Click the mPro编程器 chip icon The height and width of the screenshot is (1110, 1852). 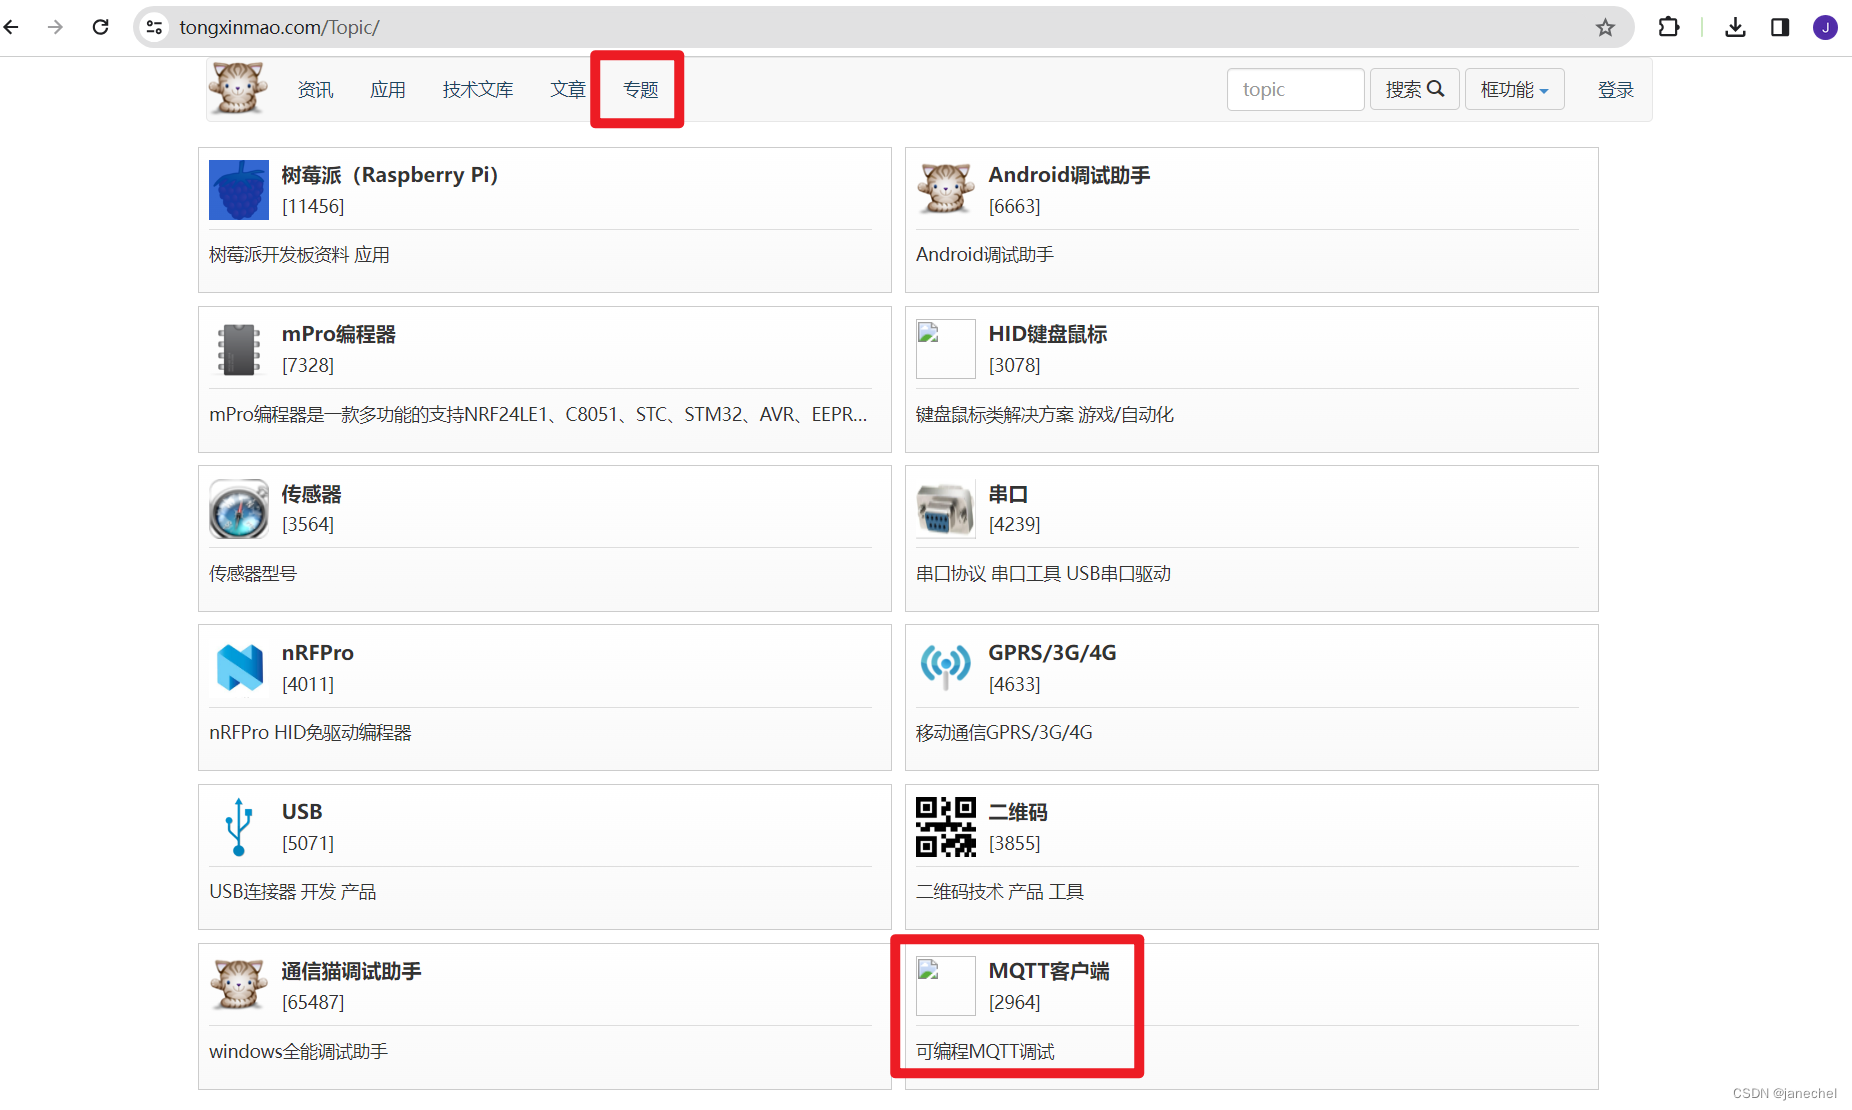pyautogui.click(x=239, y=349)
